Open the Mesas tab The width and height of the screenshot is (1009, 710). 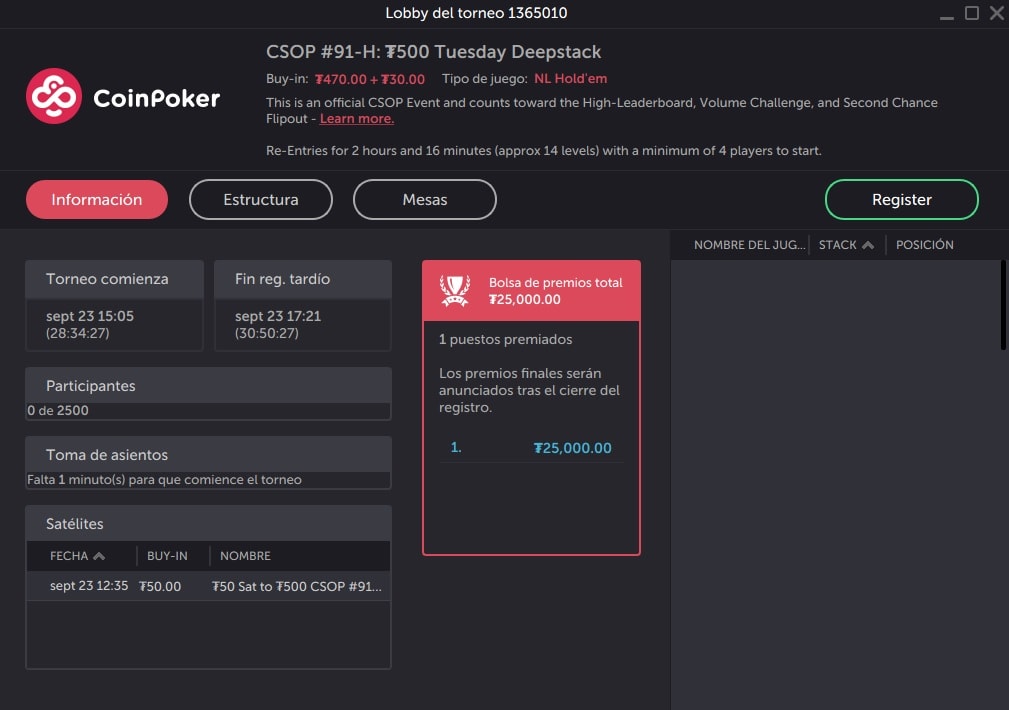click(424, 199)
